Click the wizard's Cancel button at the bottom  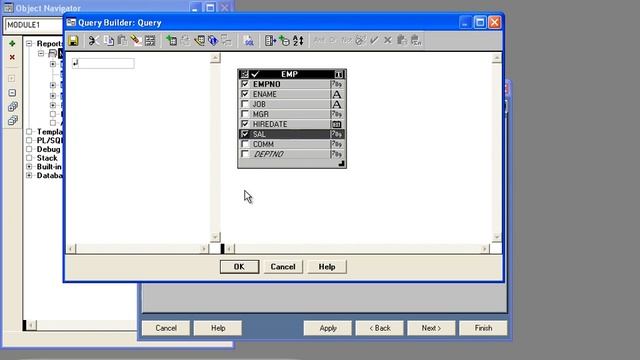(166, 328)
